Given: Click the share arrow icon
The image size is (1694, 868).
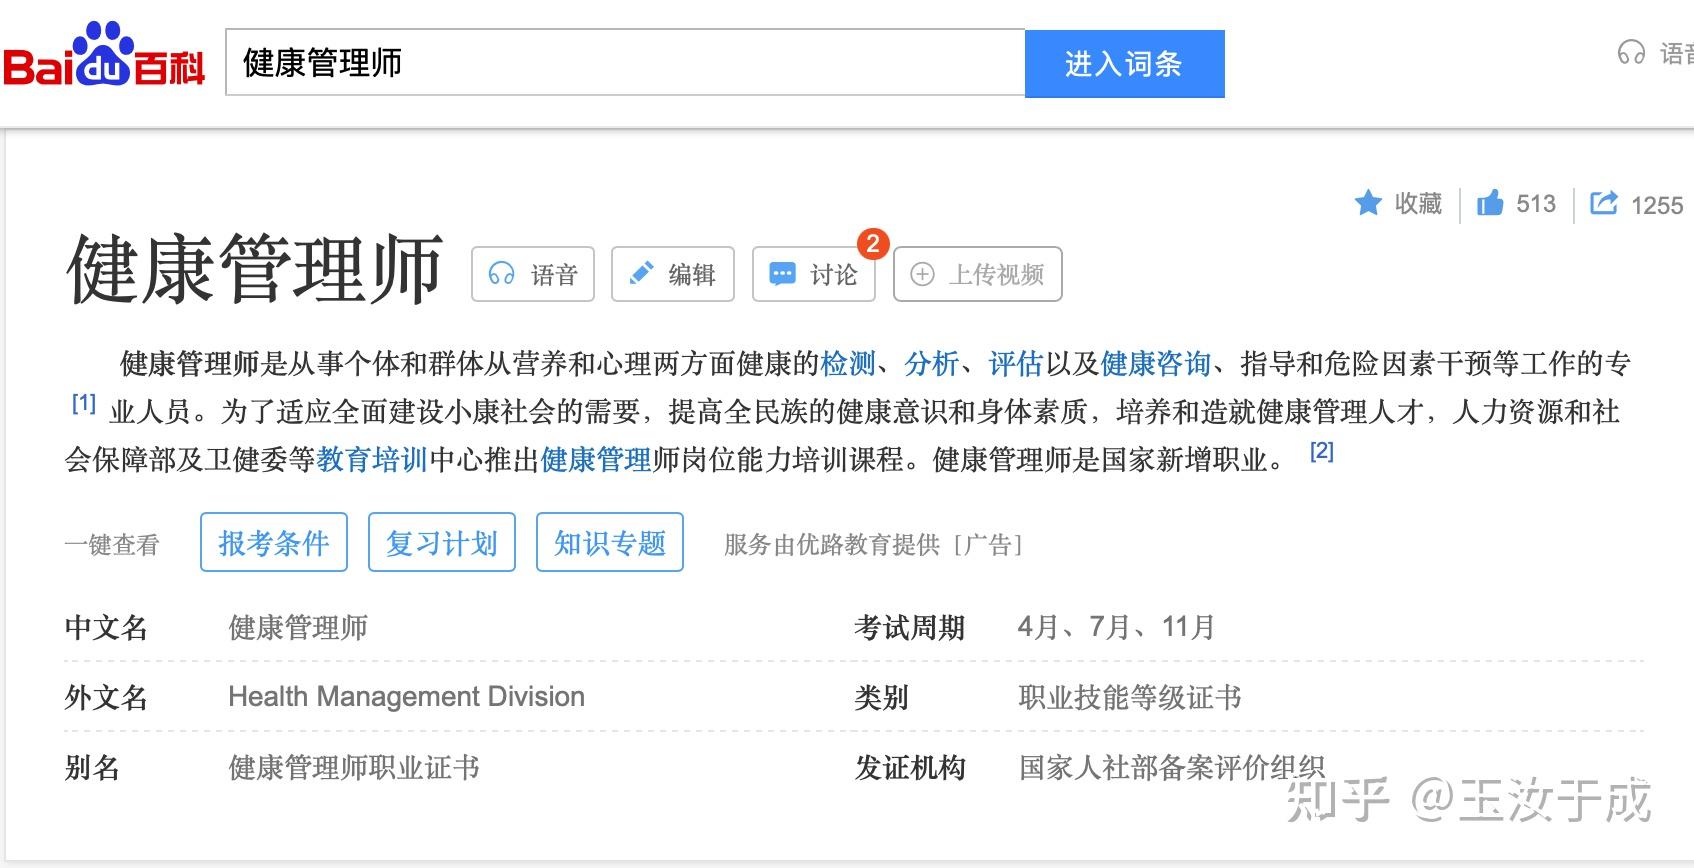Looking at the screenshot, I should point(1603,203).
